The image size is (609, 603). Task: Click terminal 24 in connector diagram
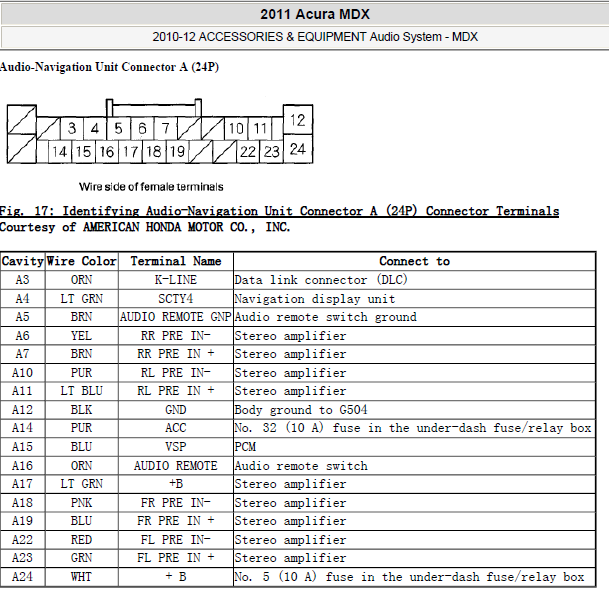tap(298, 149)
